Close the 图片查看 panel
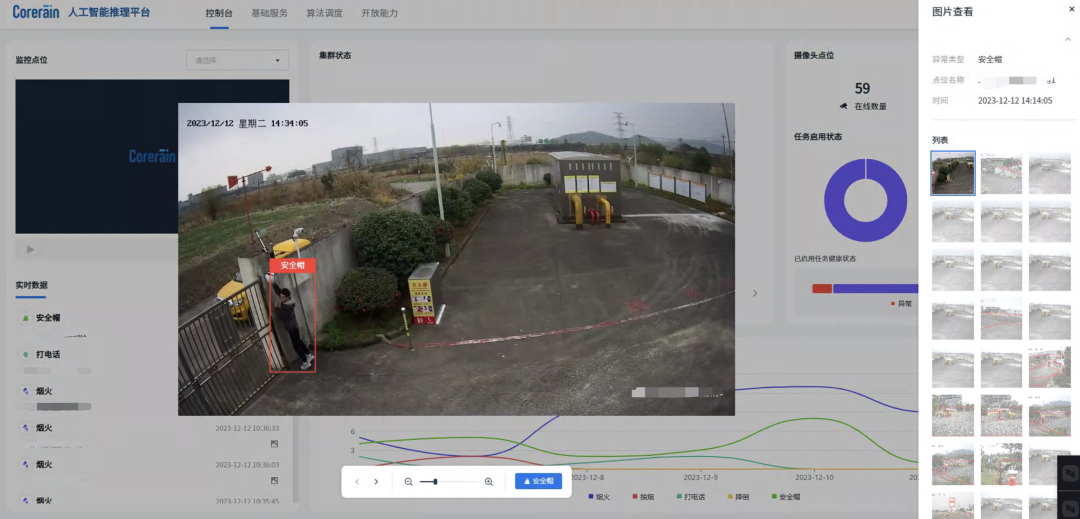 pyautogui.click(x=1072, y=10)
